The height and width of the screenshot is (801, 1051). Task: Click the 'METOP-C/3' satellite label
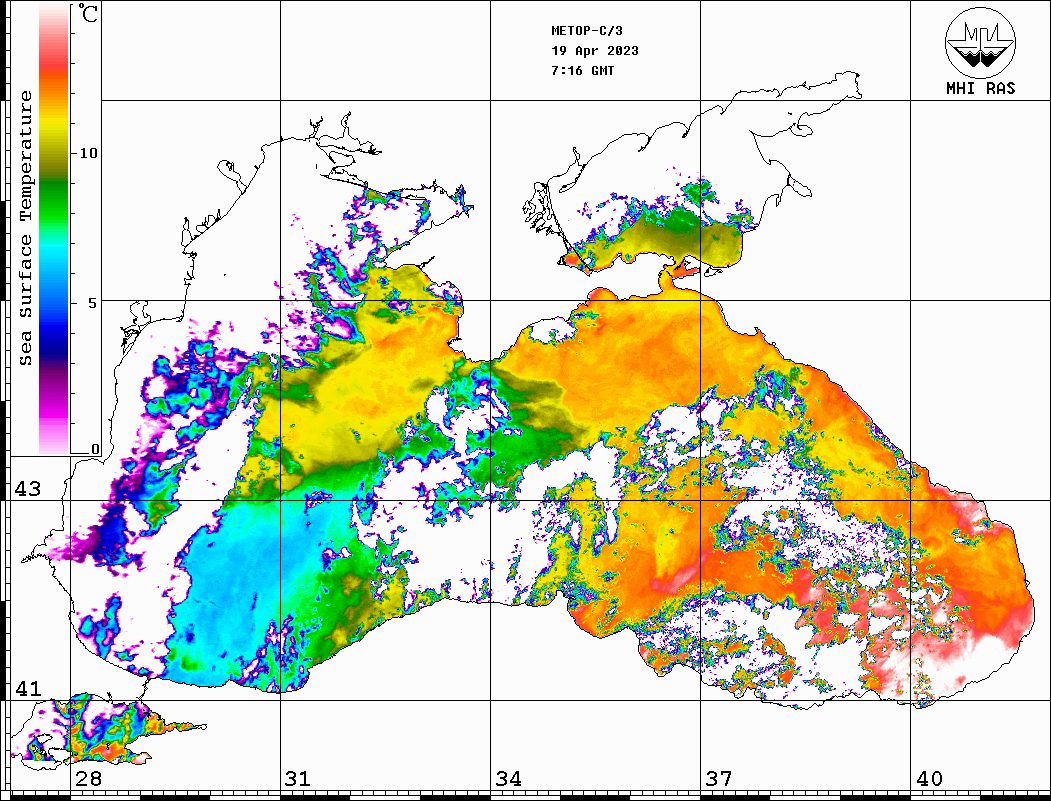click(586, 31)
